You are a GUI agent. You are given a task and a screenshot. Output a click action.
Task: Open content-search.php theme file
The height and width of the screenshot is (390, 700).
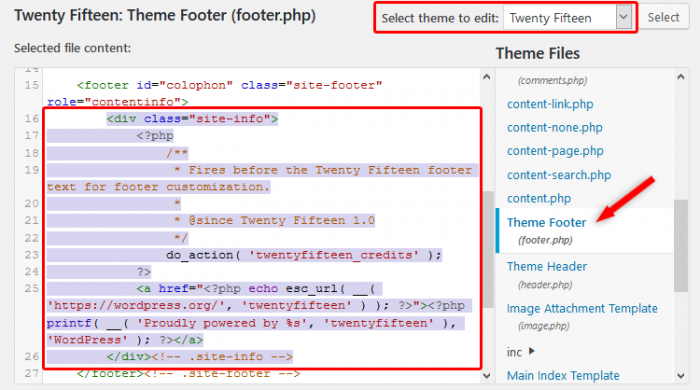coord(559,175)
